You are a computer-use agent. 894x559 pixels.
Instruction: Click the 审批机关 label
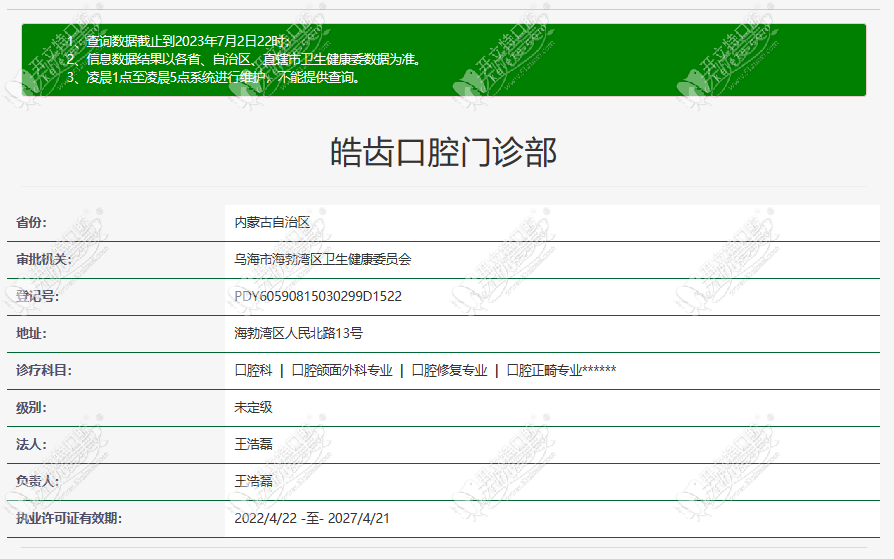coord(44,260)
